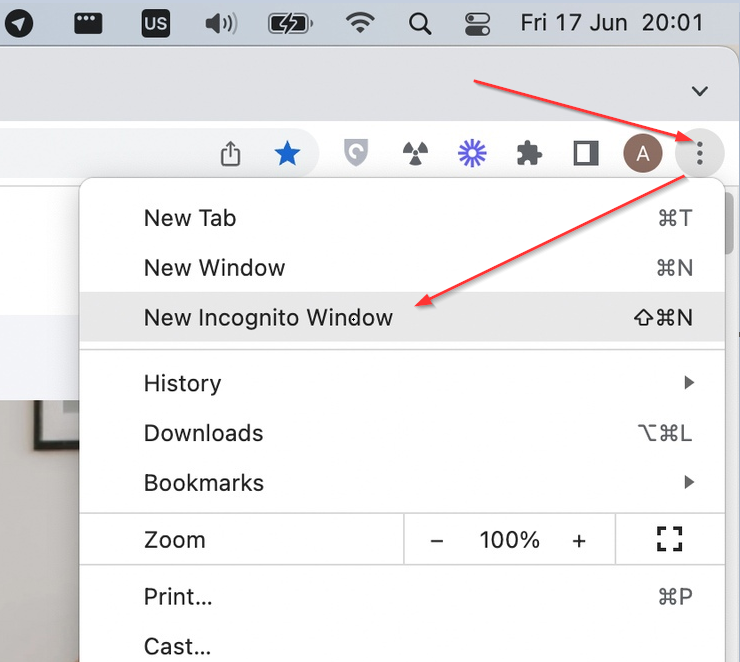Click the grey shield extension icon

[x=356, y=153]
